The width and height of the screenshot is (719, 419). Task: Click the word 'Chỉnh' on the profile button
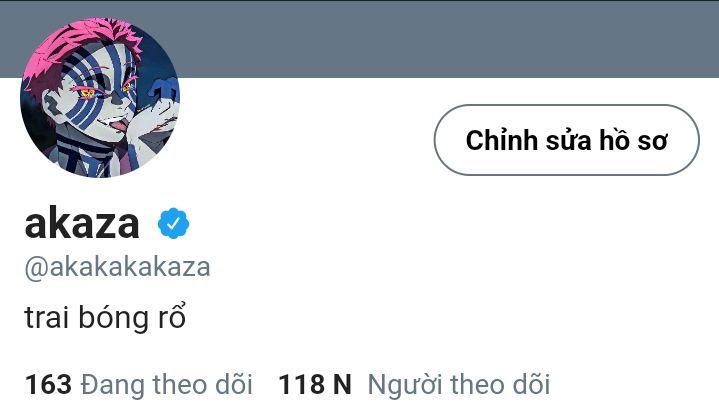pos(502,140)
